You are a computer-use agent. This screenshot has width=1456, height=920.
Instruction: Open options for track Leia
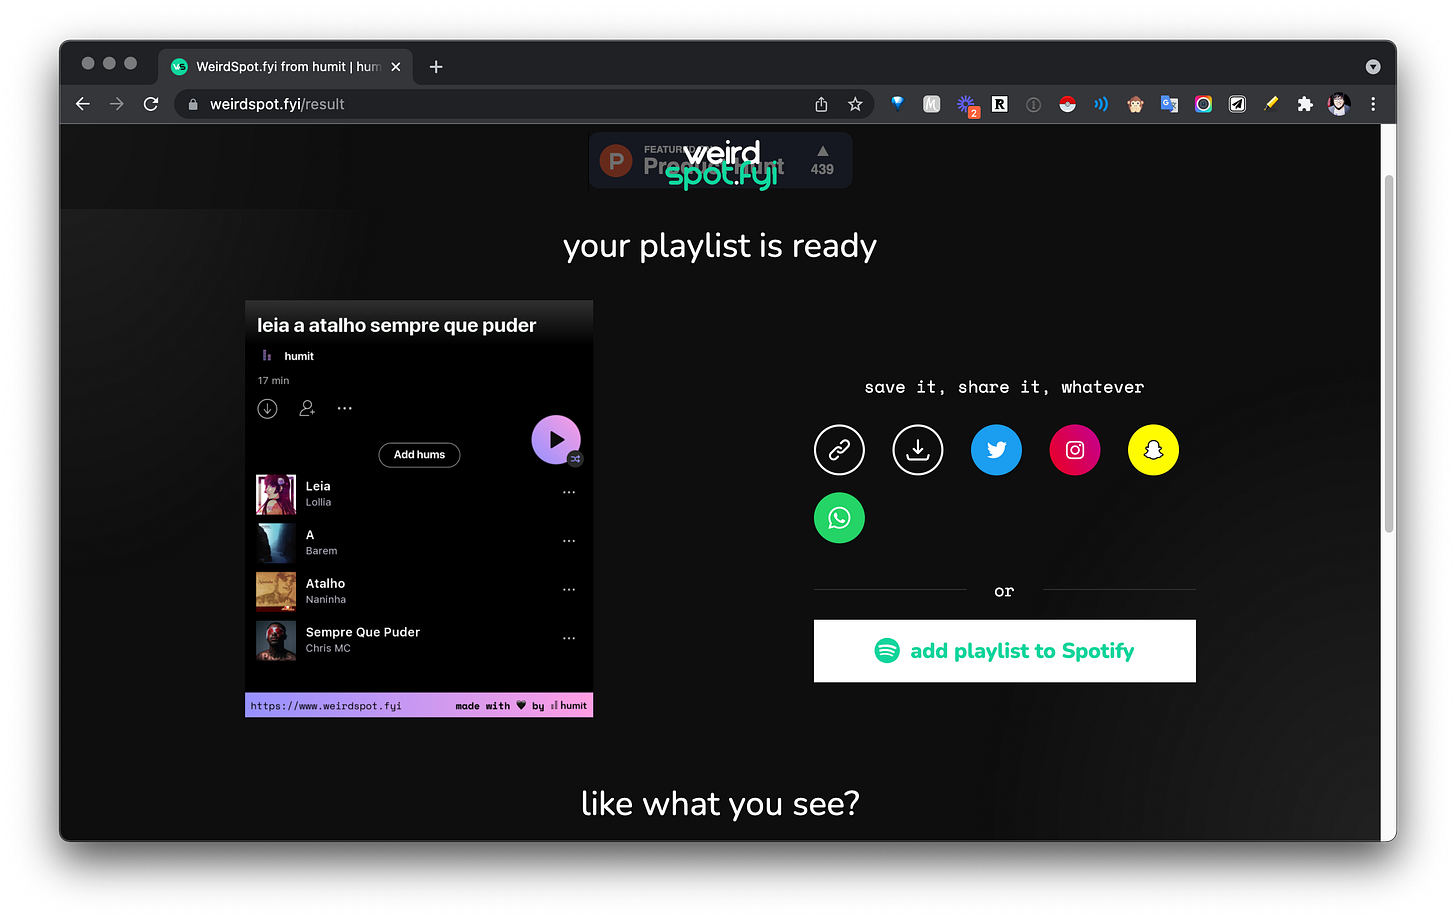[x=569, y=492]
